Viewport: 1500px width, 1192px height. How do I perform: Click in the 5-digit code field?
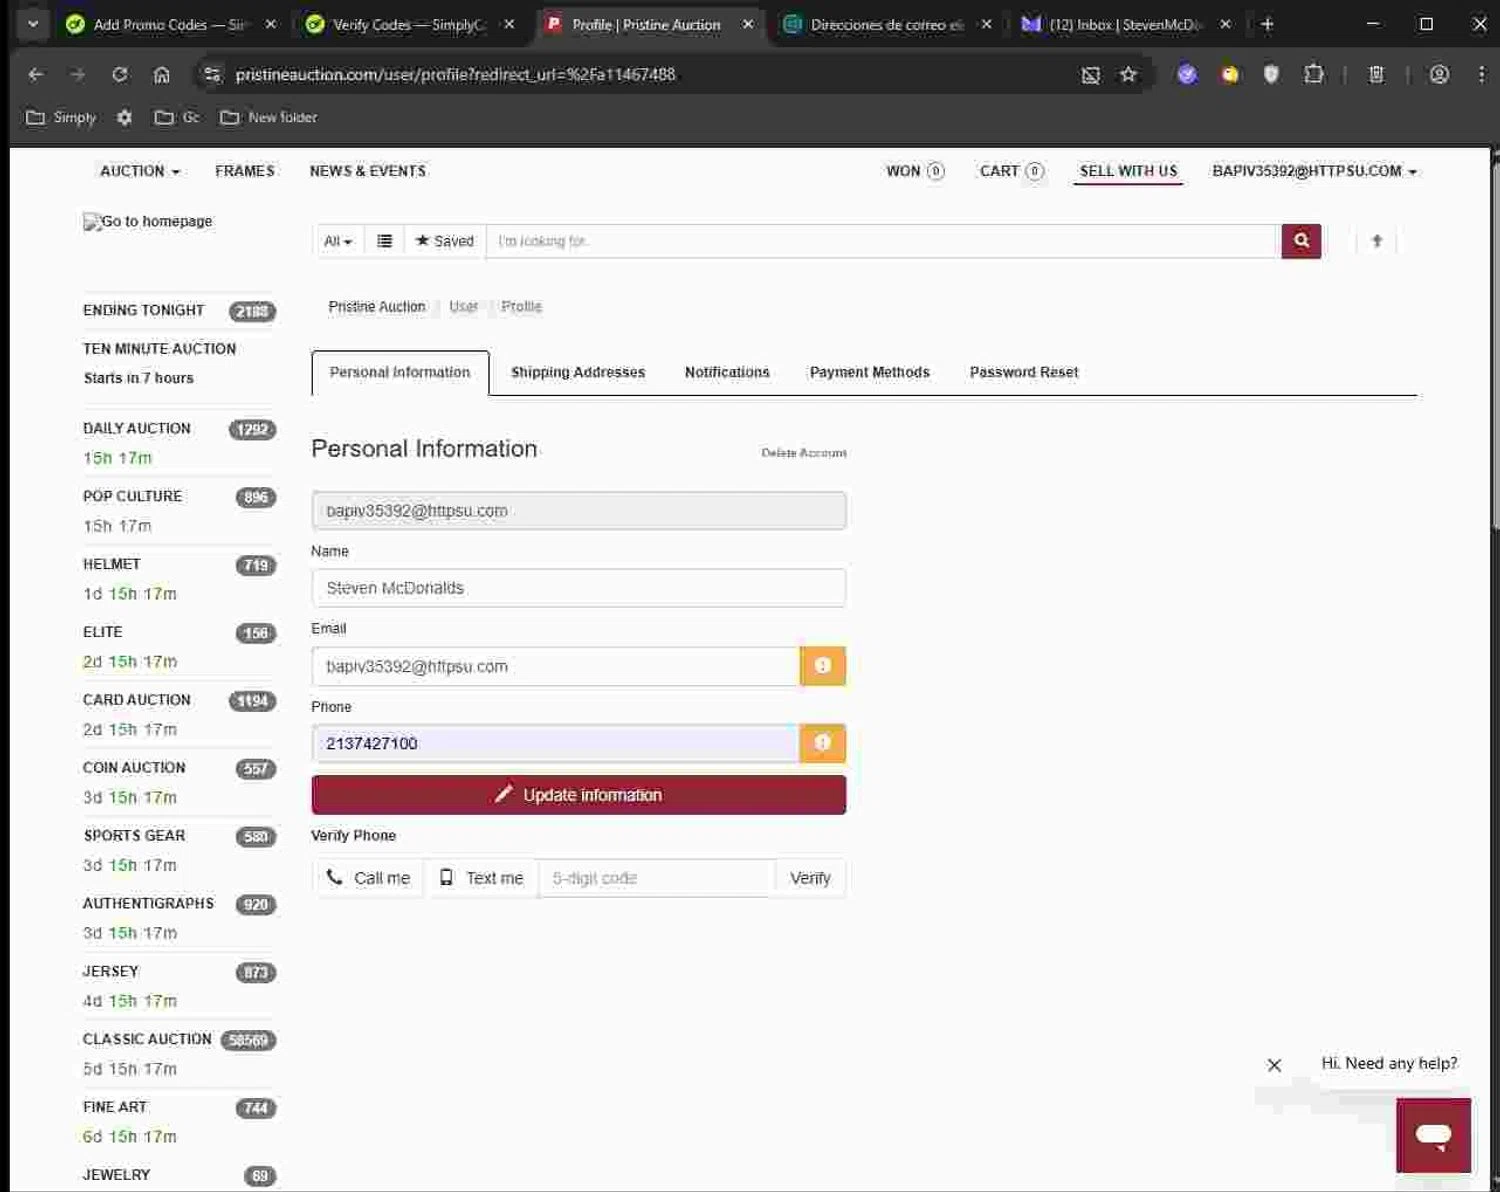click(657, 878)
